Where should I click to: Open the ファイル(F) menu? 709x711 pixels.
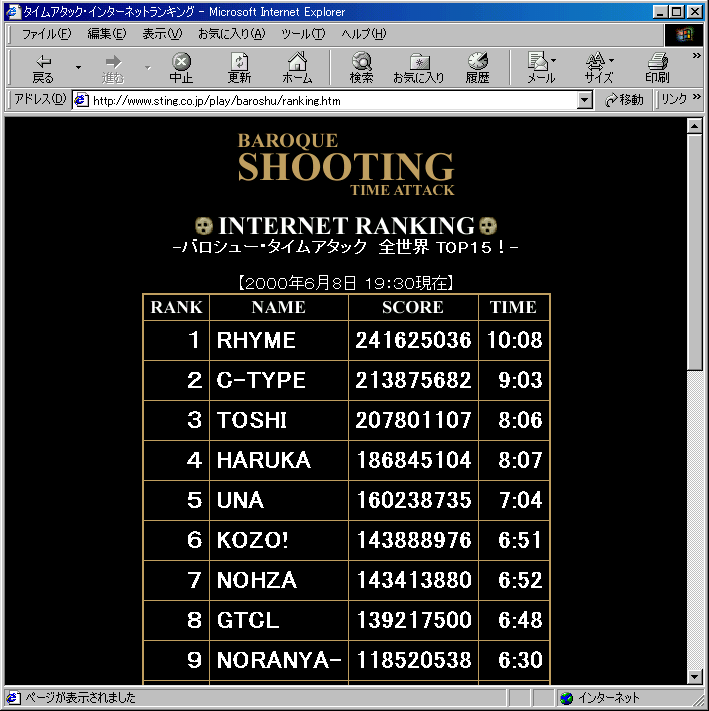tap(46, 34)
